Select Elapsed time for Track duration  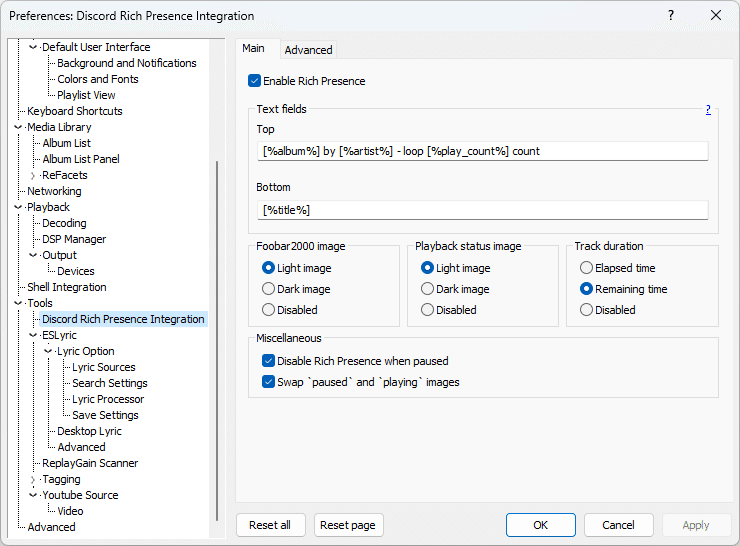click(586, 268)
